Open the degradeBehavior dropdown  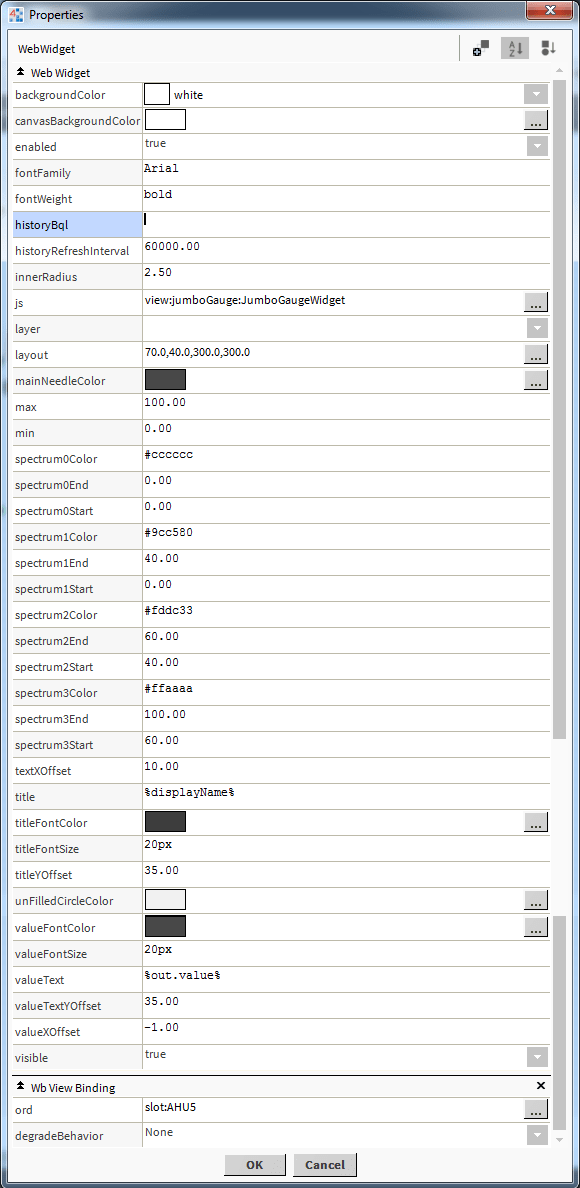click(537, 1135)
